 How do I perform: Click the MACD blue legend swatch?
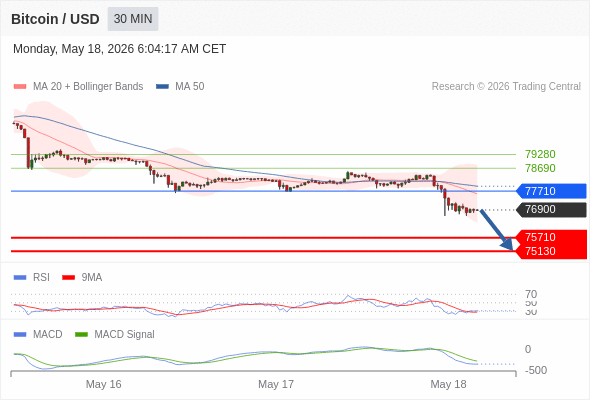tap(20, 335)
